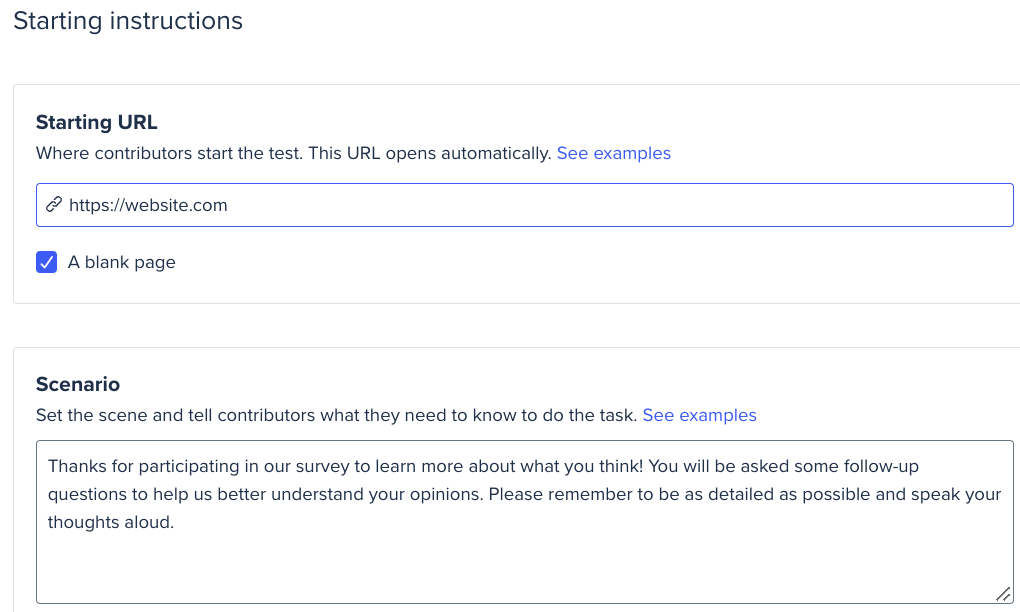1020x612 pixels.
Task: Click the link icon in the URL field
Action: tap(54, 205)
